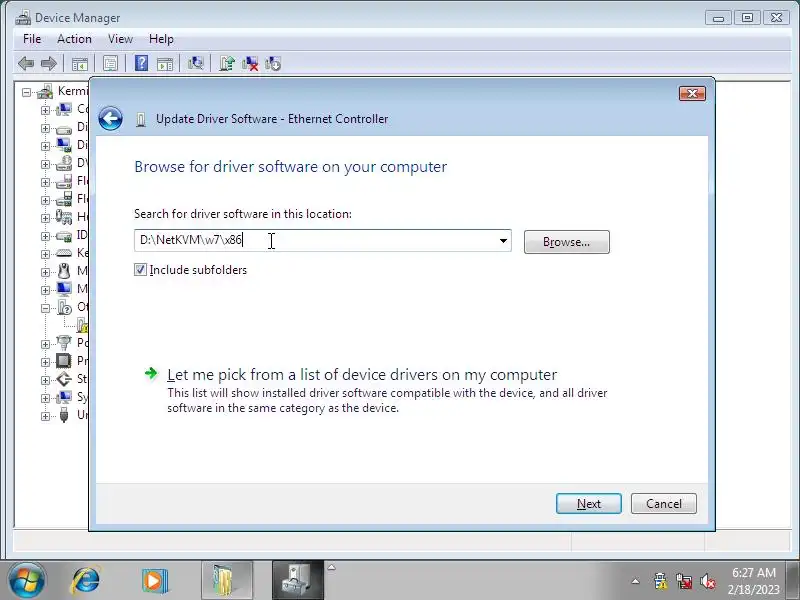
Task: Open the View menu
Action: pos(120,39)
